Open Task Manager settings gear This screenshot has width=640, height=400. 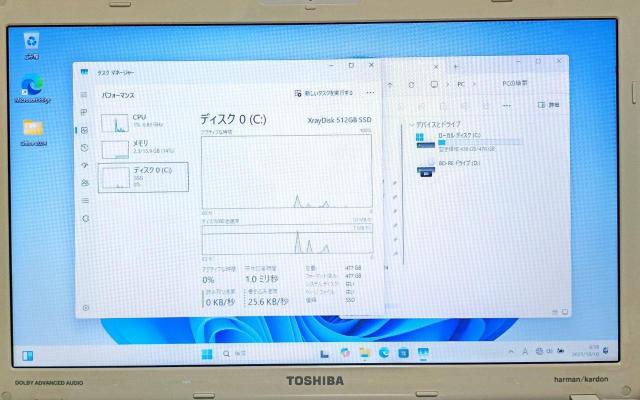click(x=86, y=308)
